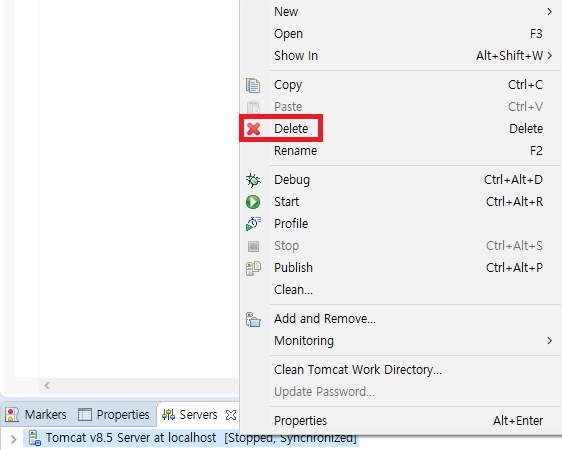Click the F2 shortcut text
Image resolution: width=562 pixels, height=450 pixels.
(x=536, y=151)
